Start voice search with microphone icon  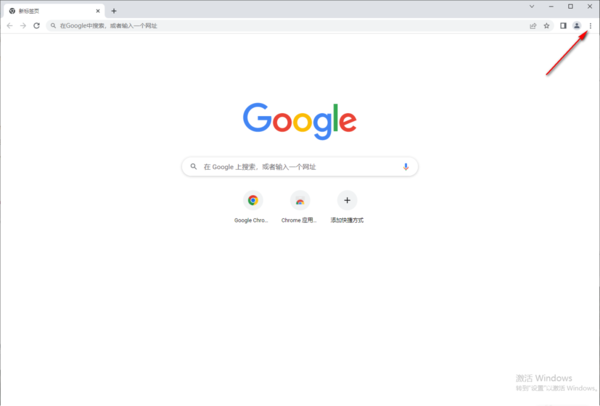pyautogui.click(x=406, y=167)
